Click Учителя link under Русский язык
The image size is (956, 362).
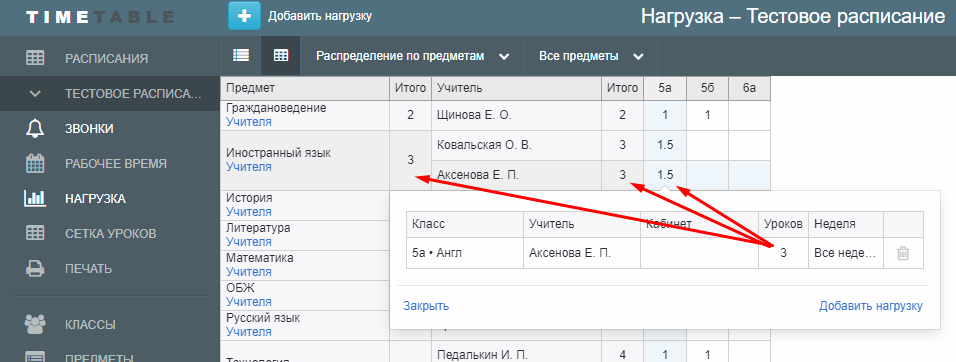pyautogui.click(x=249, y=332)
